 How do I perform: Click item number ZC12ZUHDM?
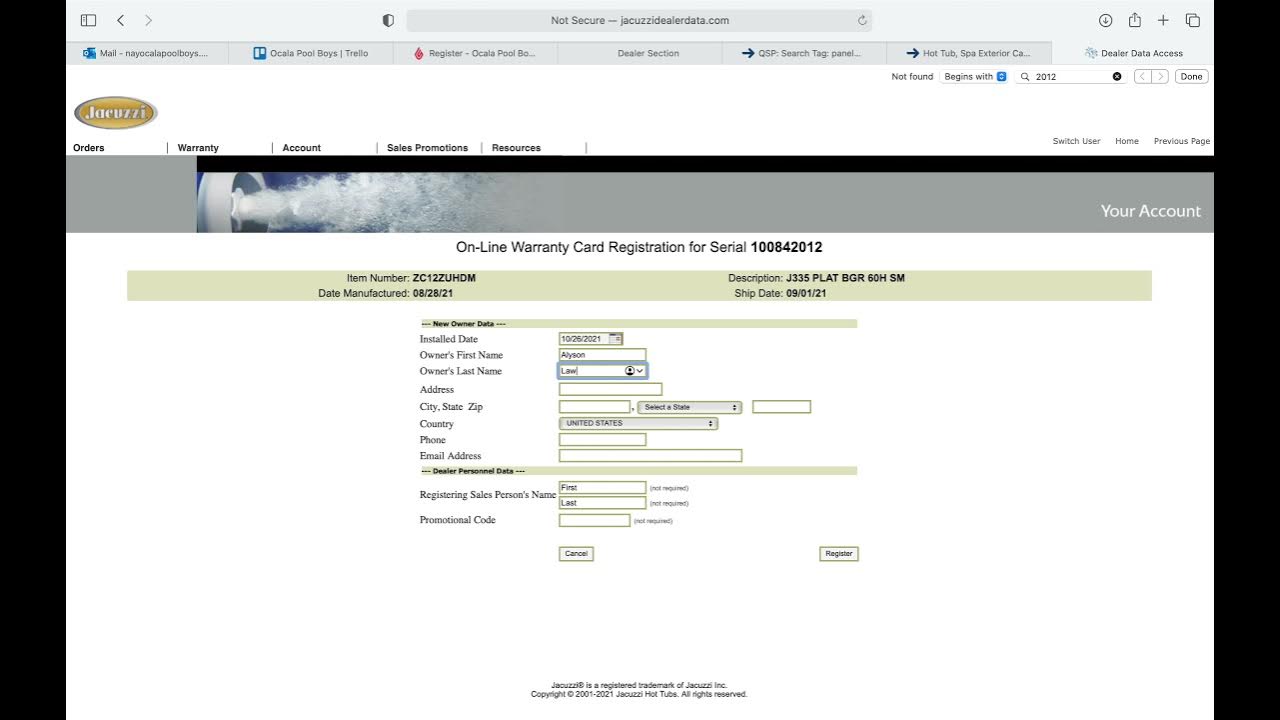pos(443,278)
